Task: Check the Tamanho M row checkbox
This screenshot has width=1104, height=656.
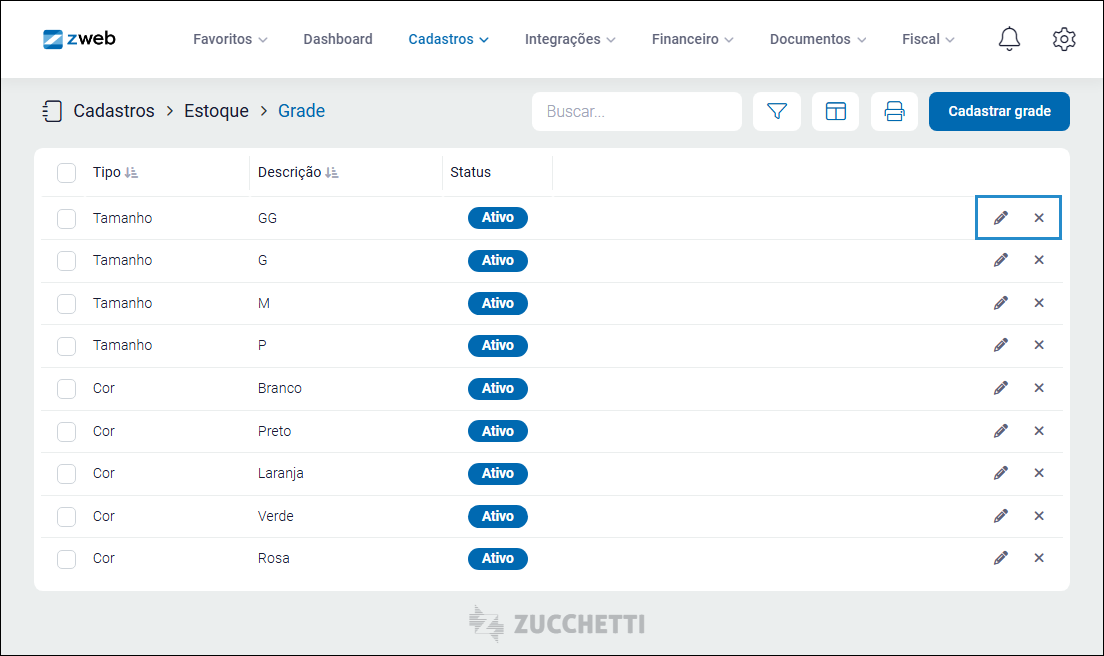Action: pos(66,304)
